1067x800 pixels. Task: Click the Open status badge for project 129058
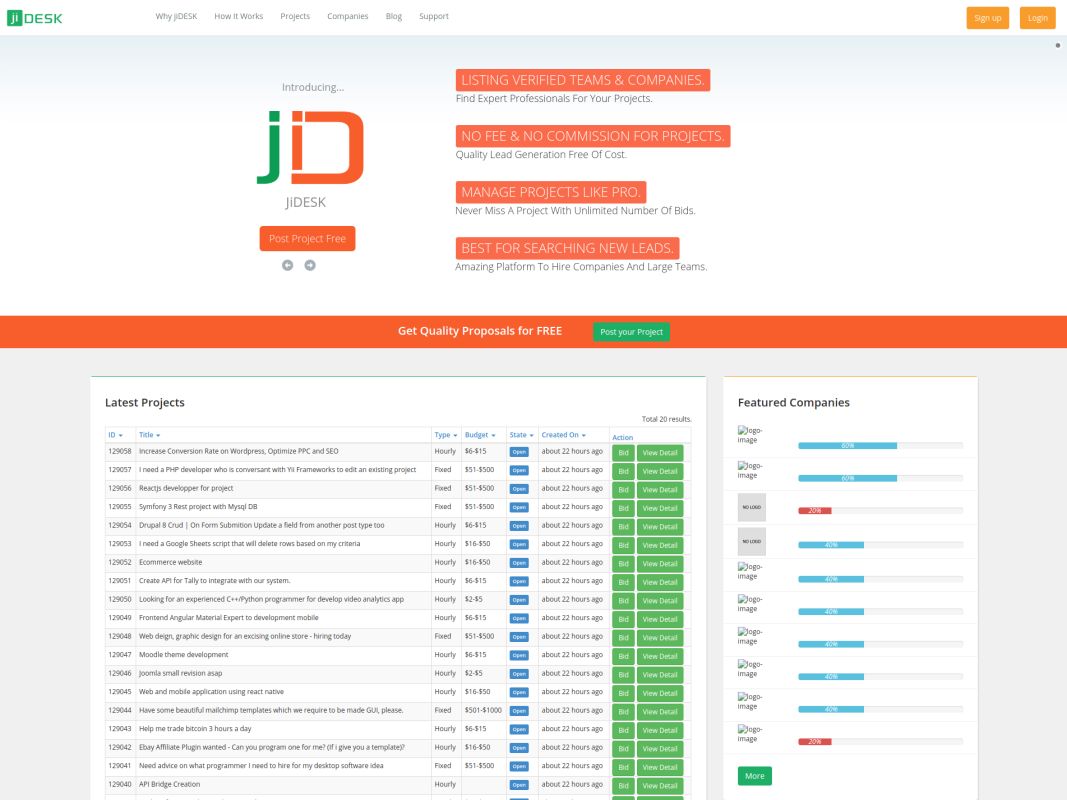pos(519,452)
